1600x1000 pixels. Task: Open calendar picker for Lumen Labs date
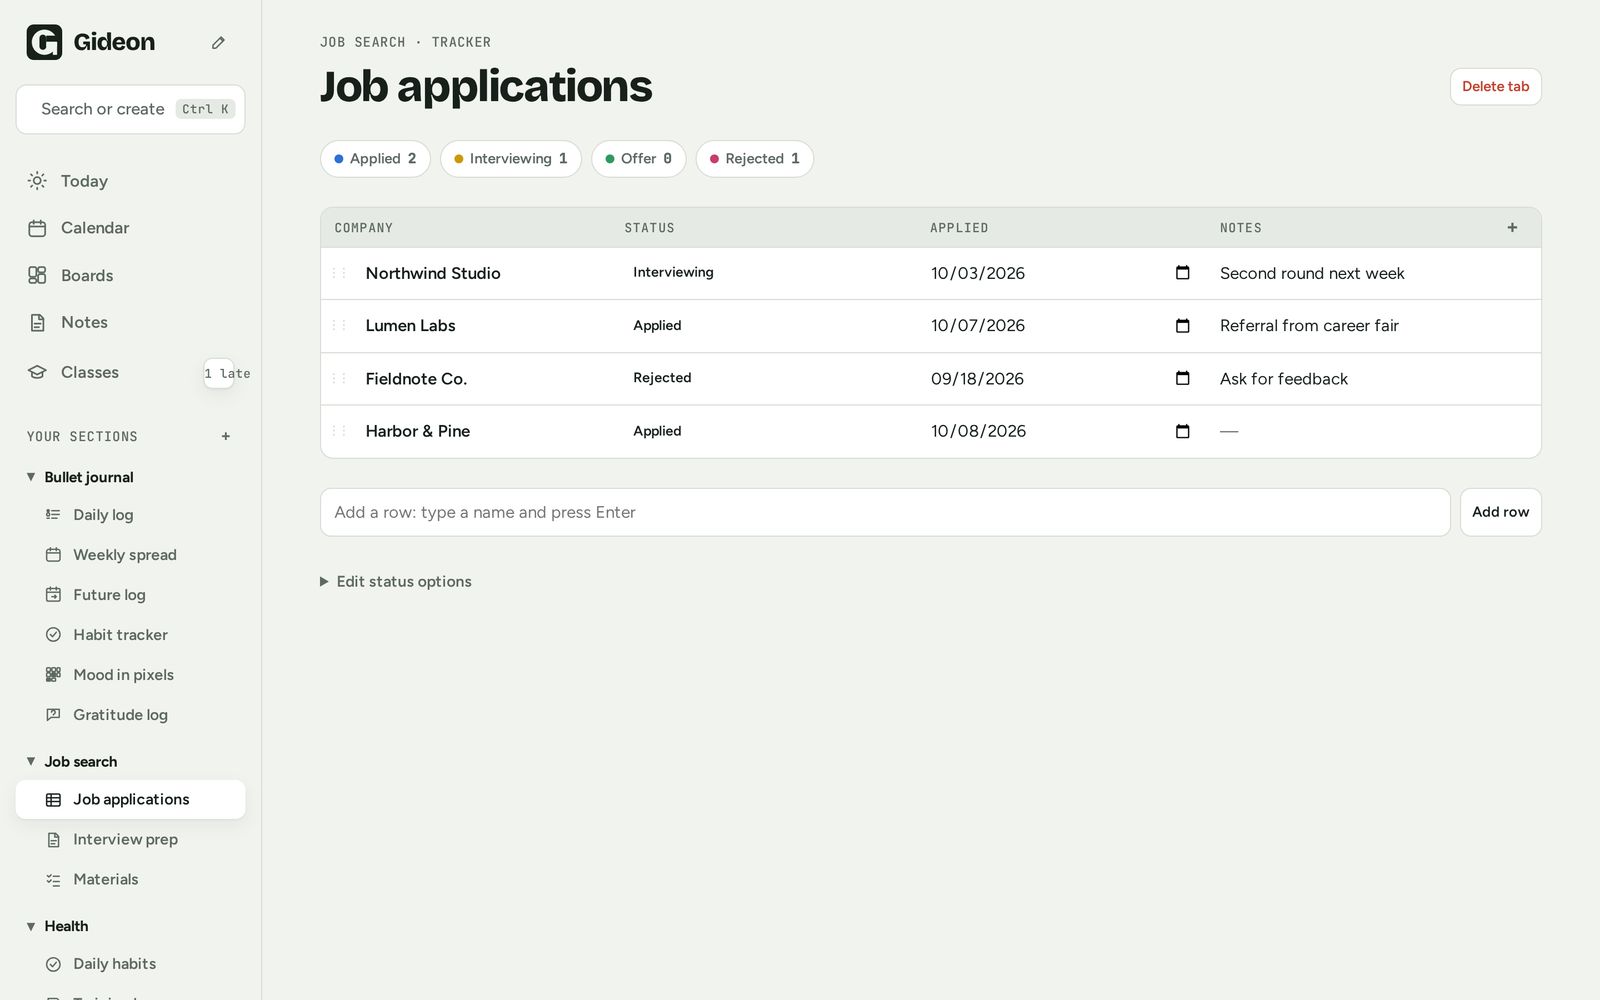(x=1182, y=326)
